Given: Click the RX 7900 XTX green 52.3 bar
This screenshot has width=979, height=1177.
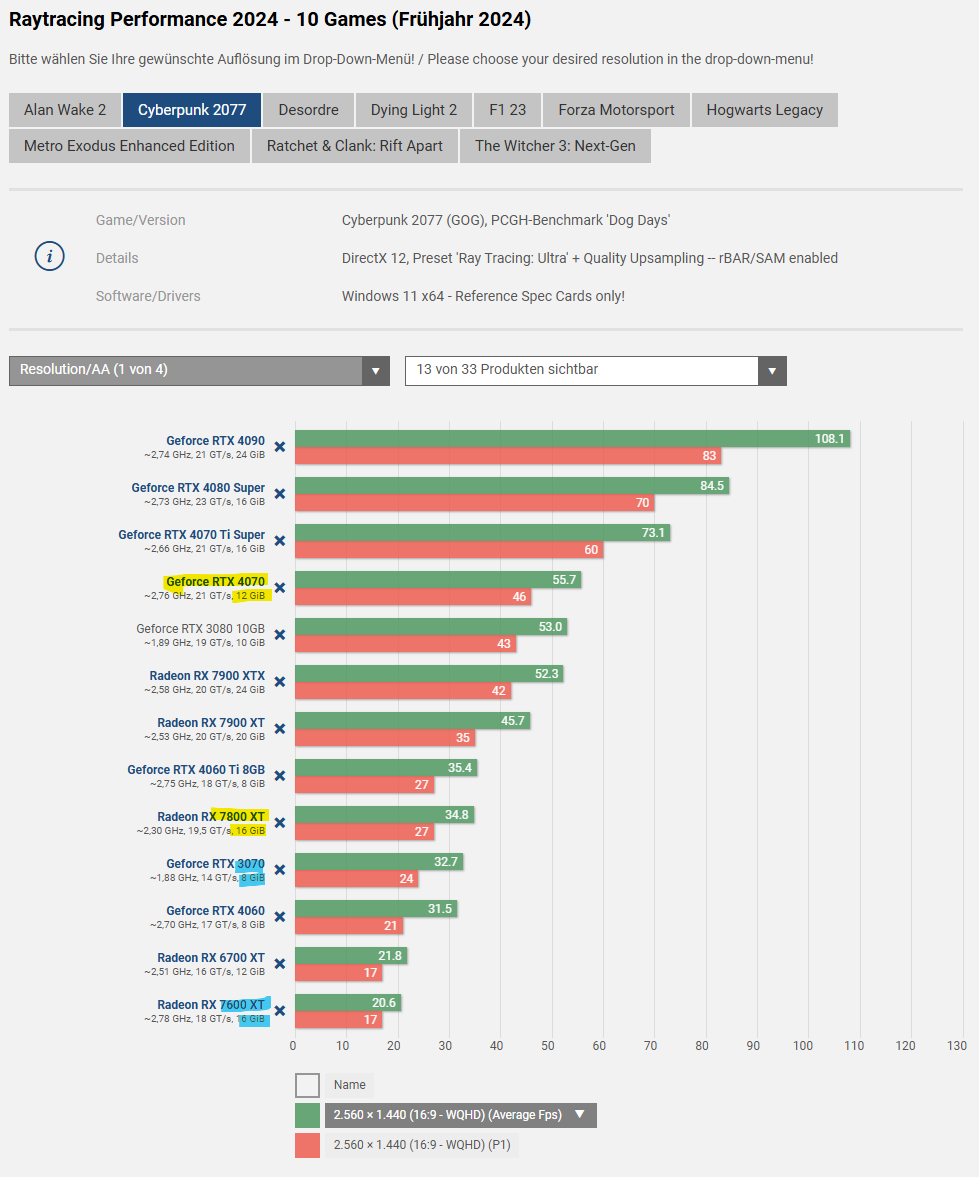Looking at the screenshot, I should pyautogui.click(x=429, y=673).
